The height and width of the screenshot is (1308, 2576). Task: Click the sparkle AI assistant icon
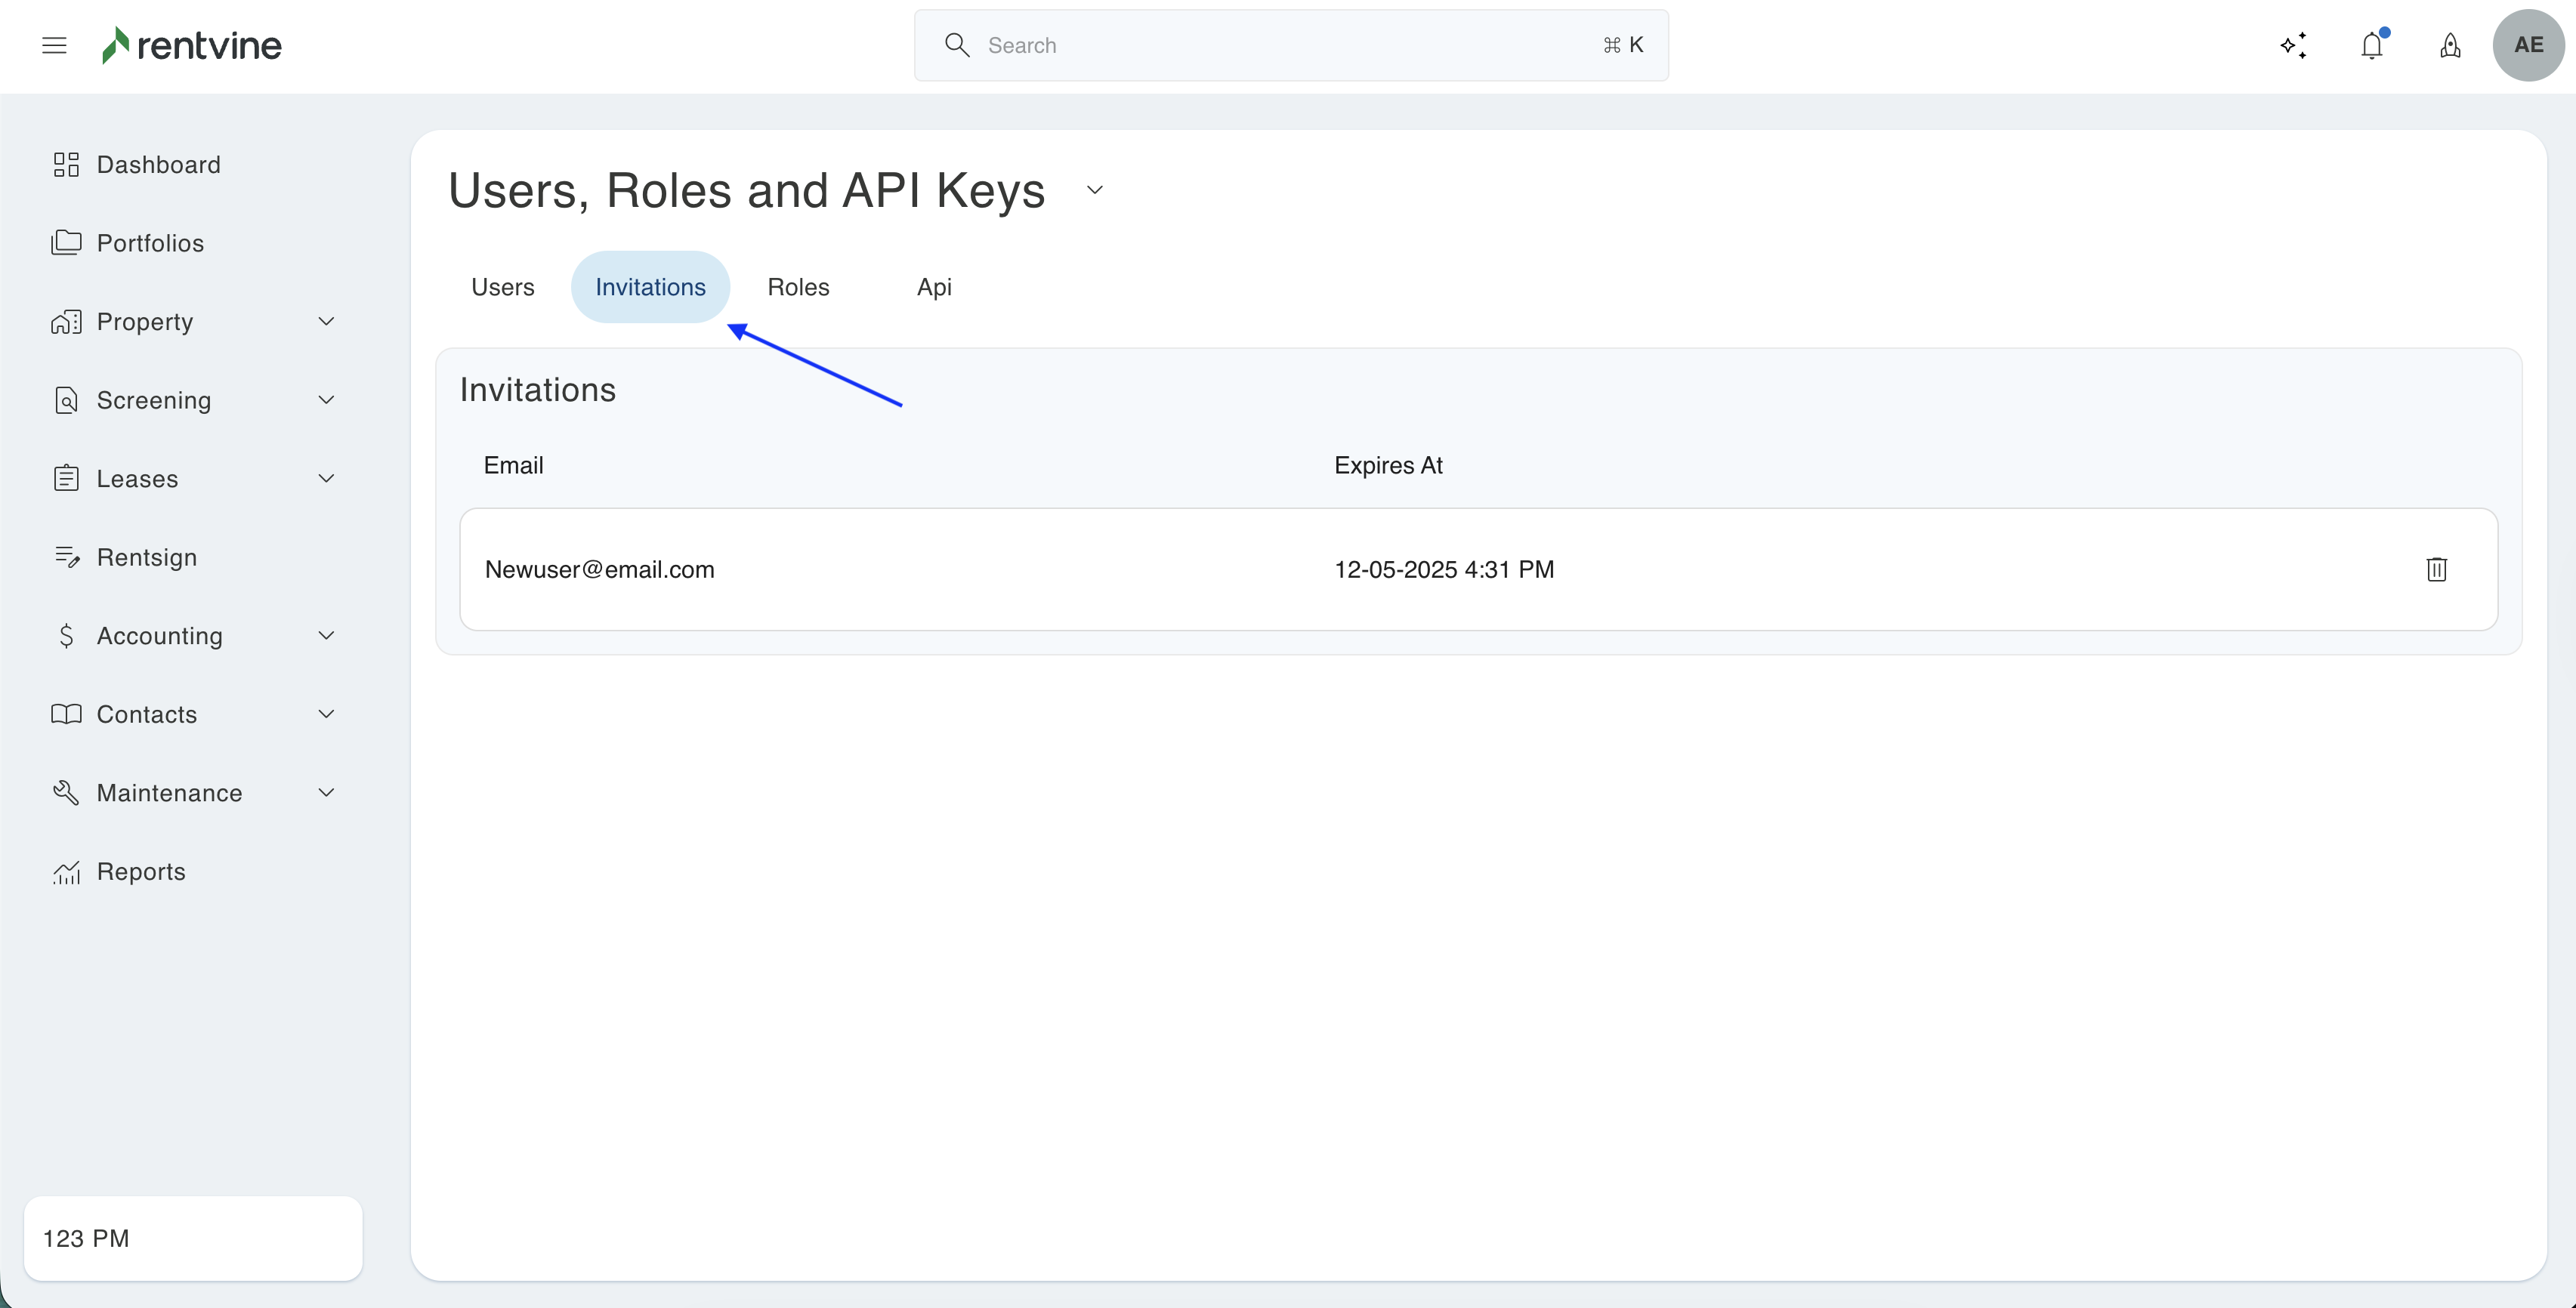coord(2293,45)
